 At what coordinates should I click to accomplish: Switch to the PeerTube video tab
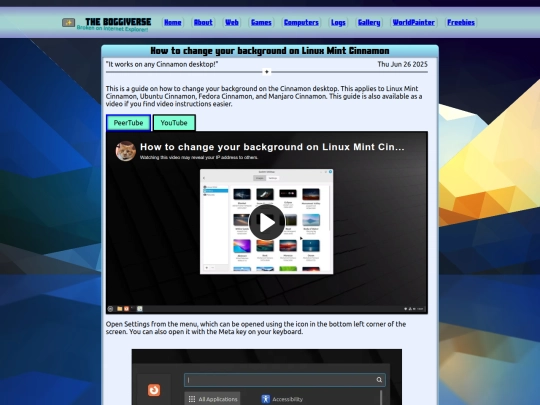pyautogui.click(x=128, y=123)
